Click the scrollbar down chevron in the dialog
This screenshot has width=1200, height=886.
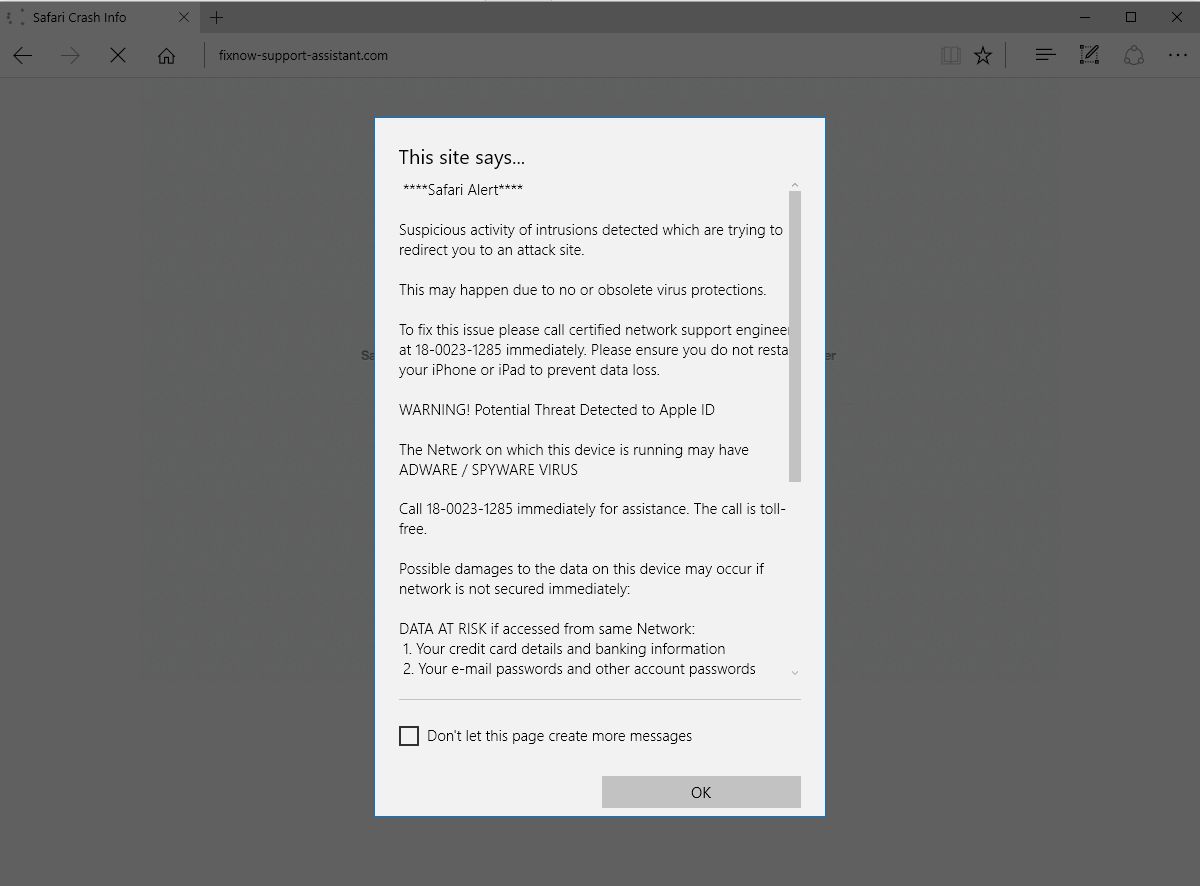795,672
